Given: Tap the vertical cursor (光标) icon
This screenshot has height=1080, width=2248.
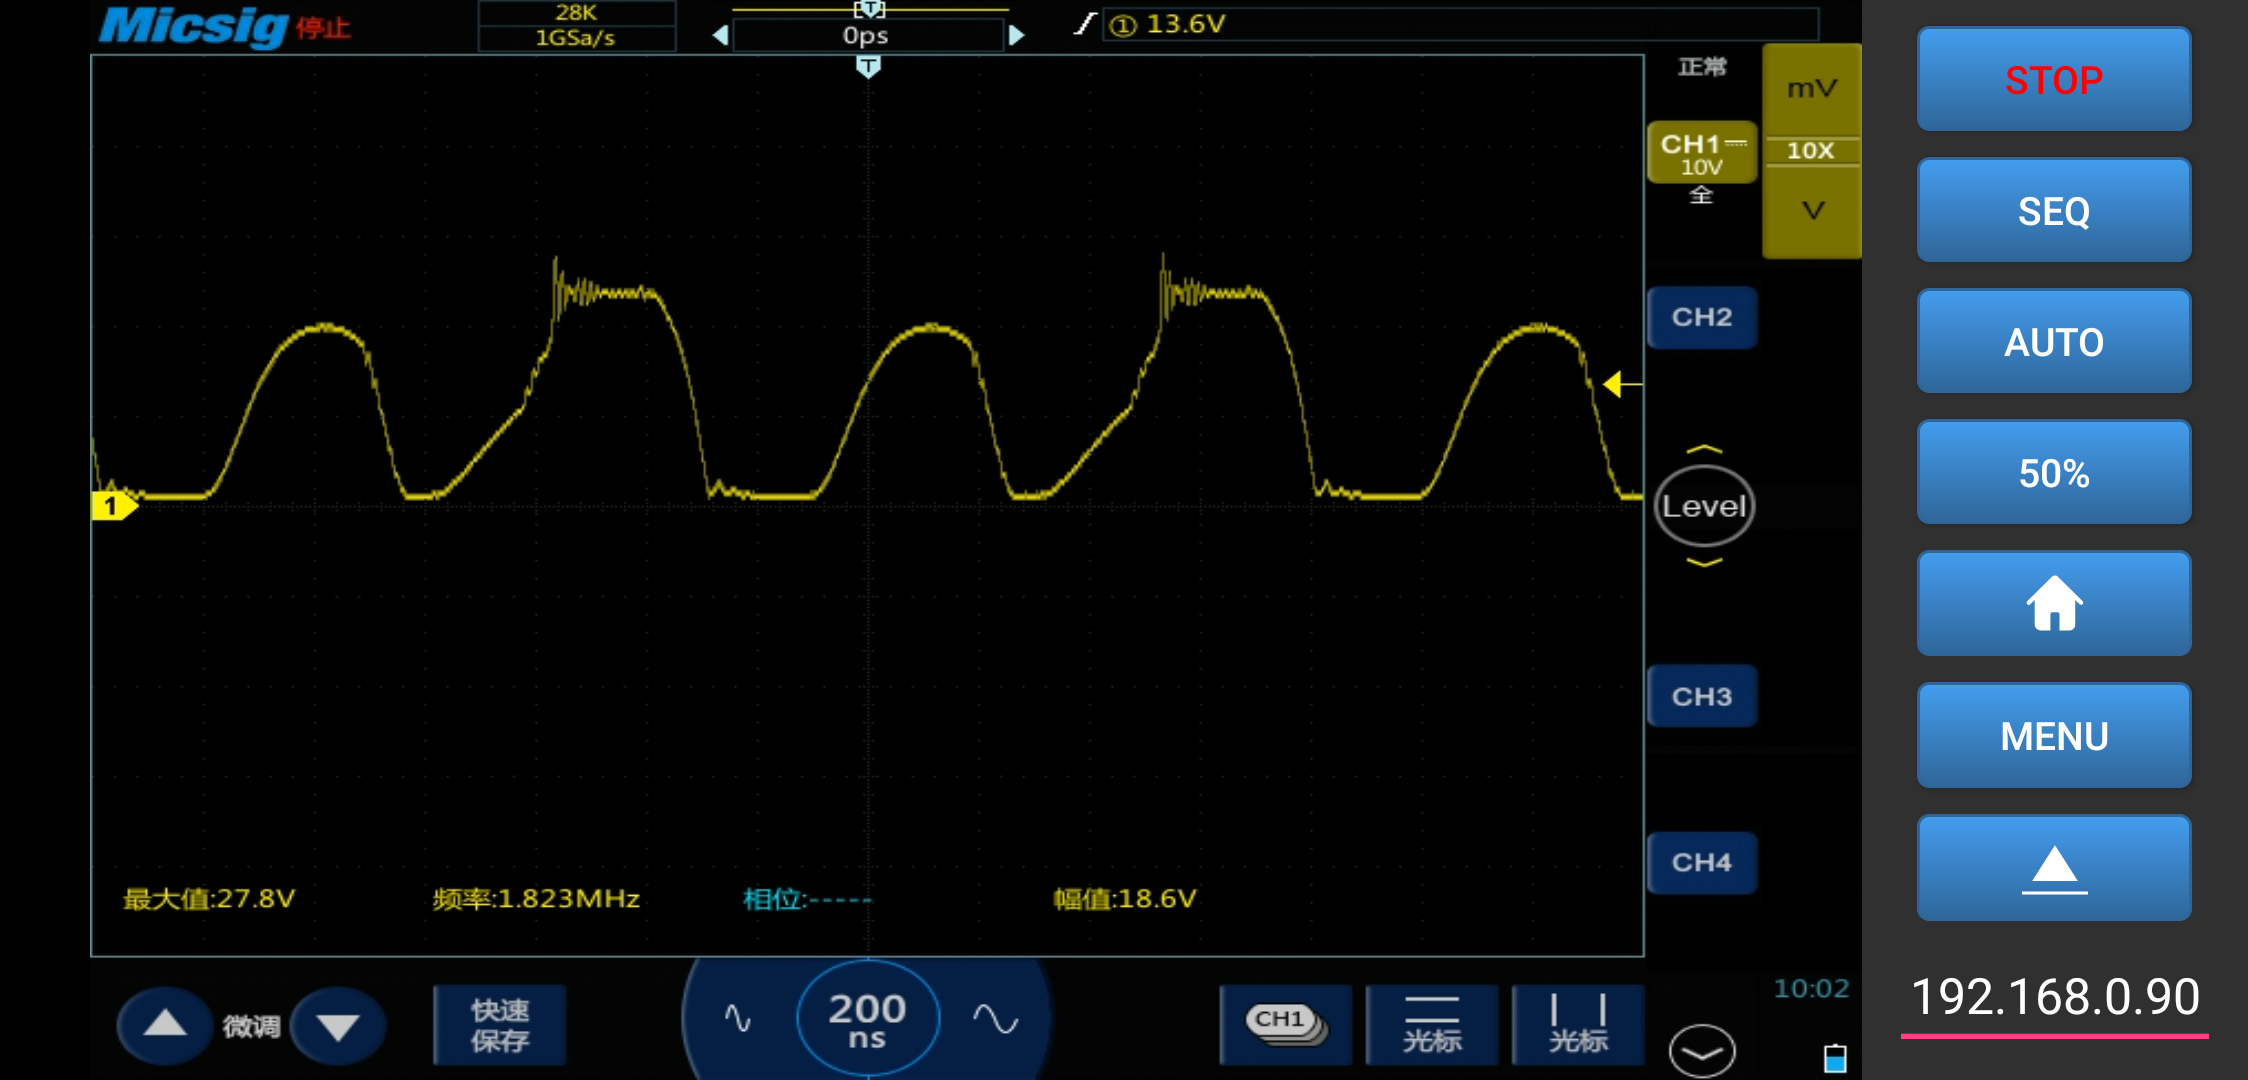Looking at the screenshot, I should point(1577,1024).
